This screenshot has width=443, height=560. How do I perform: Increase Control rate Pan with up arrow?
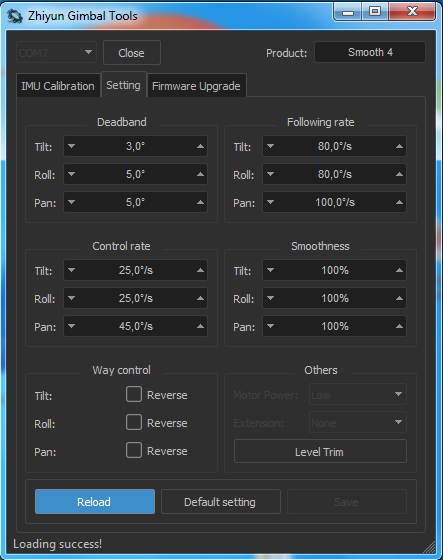(x=200, y=326)
